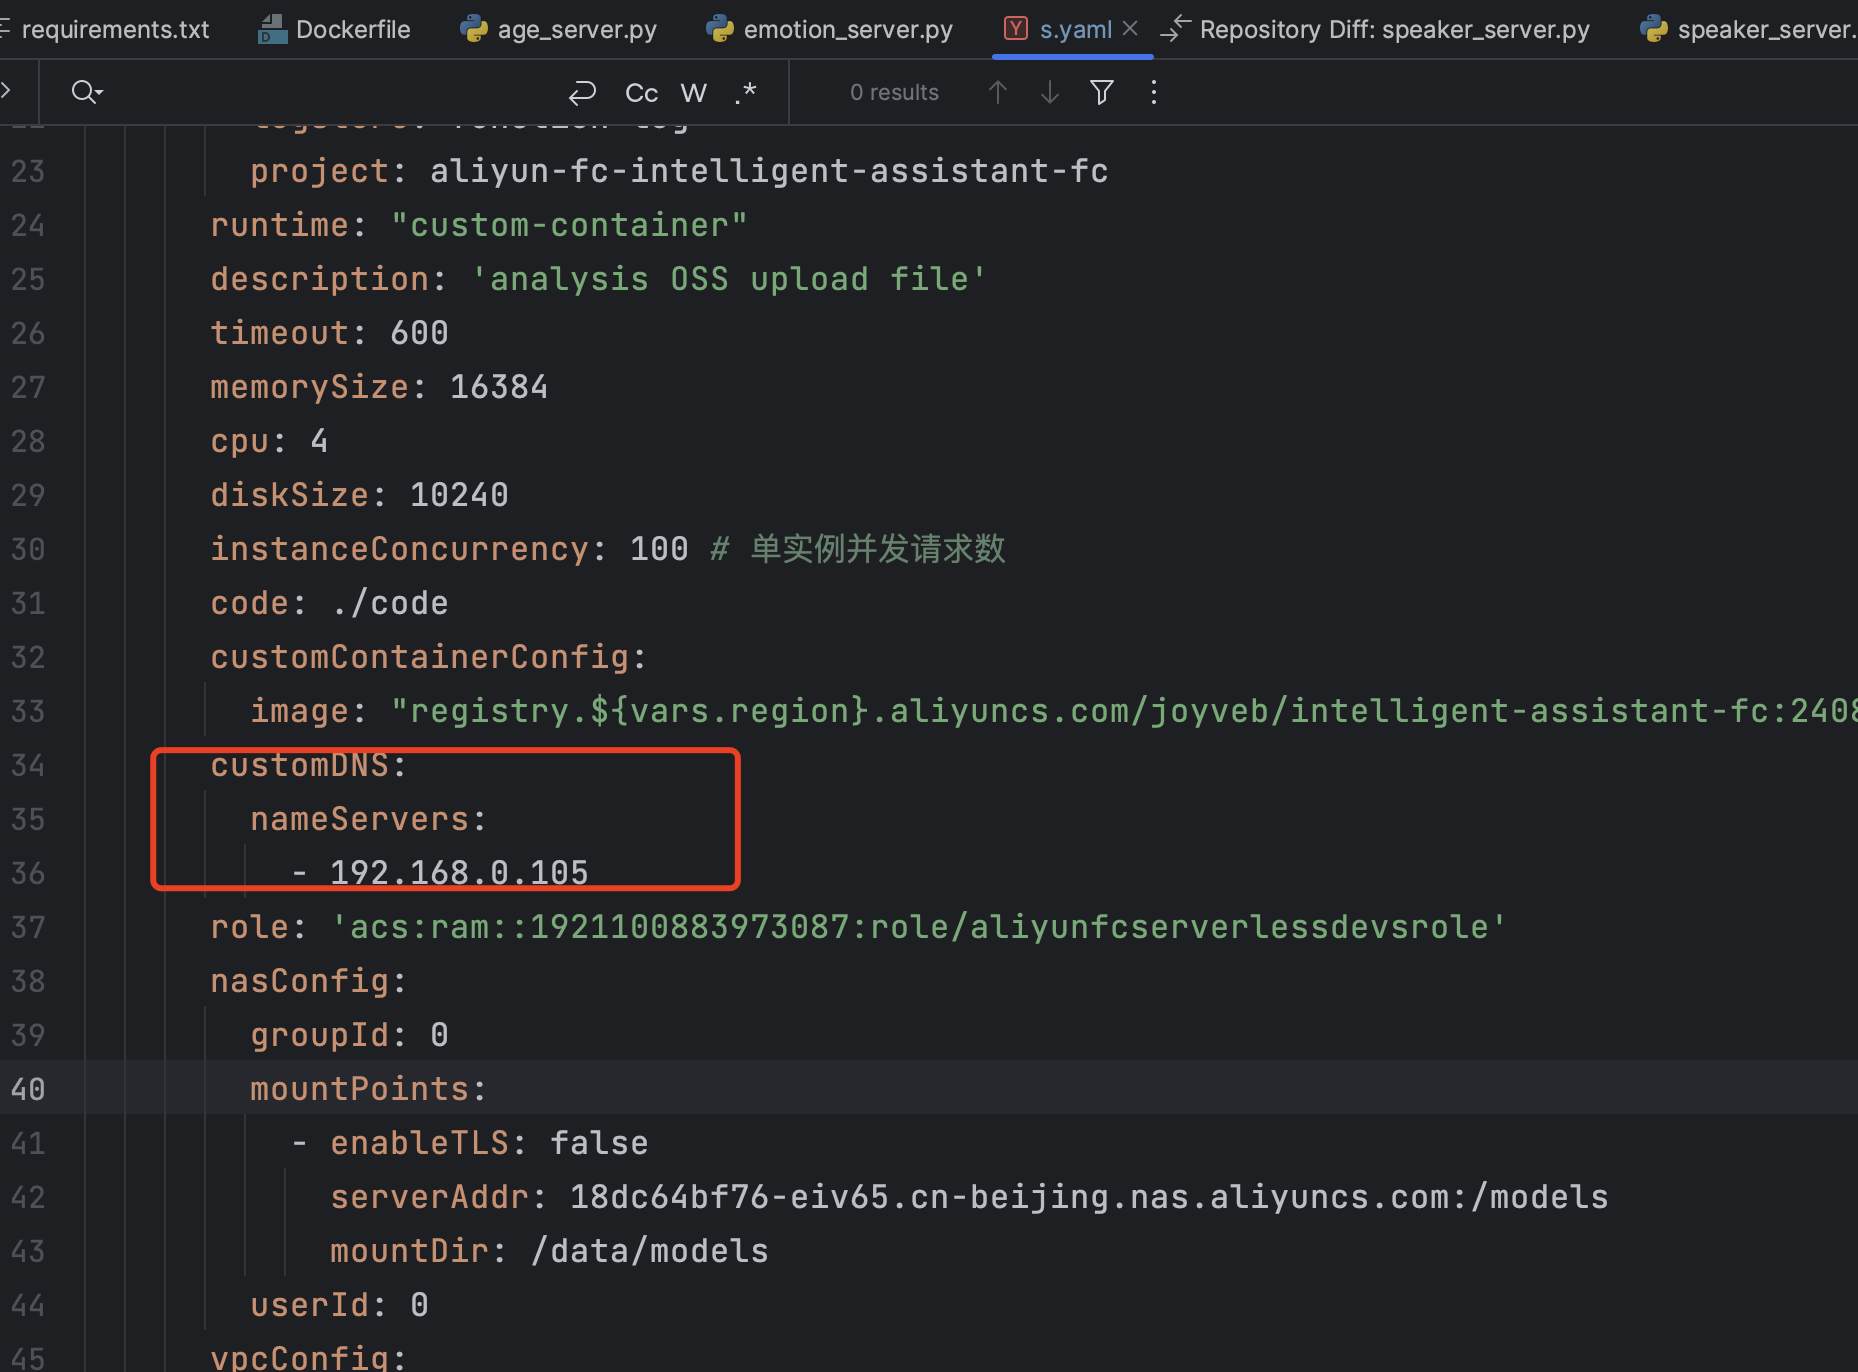Click the nasConfig key

299,981
